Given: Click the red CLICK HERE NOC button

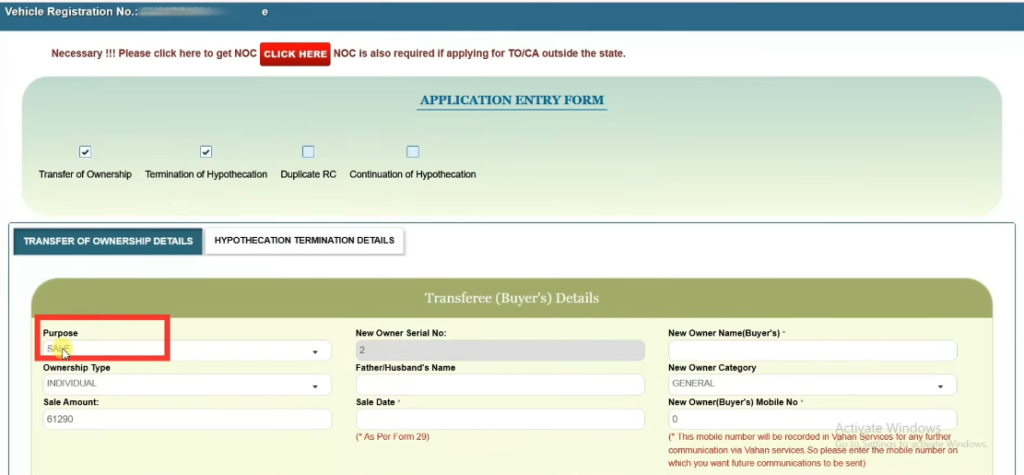Looking at the screenshot, I should (x=295, y=54).
